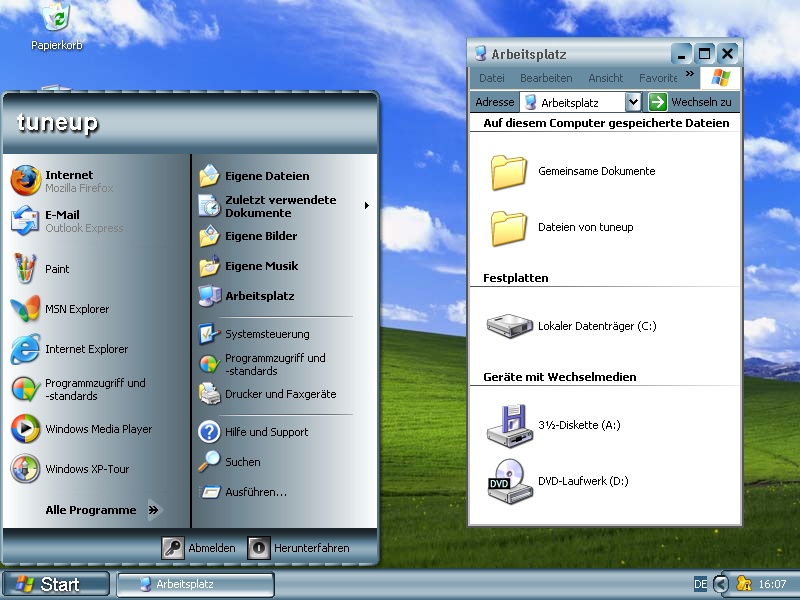800x600 pixels.
Task: Open Eigene Bilder folder
Action: point(248,236)
